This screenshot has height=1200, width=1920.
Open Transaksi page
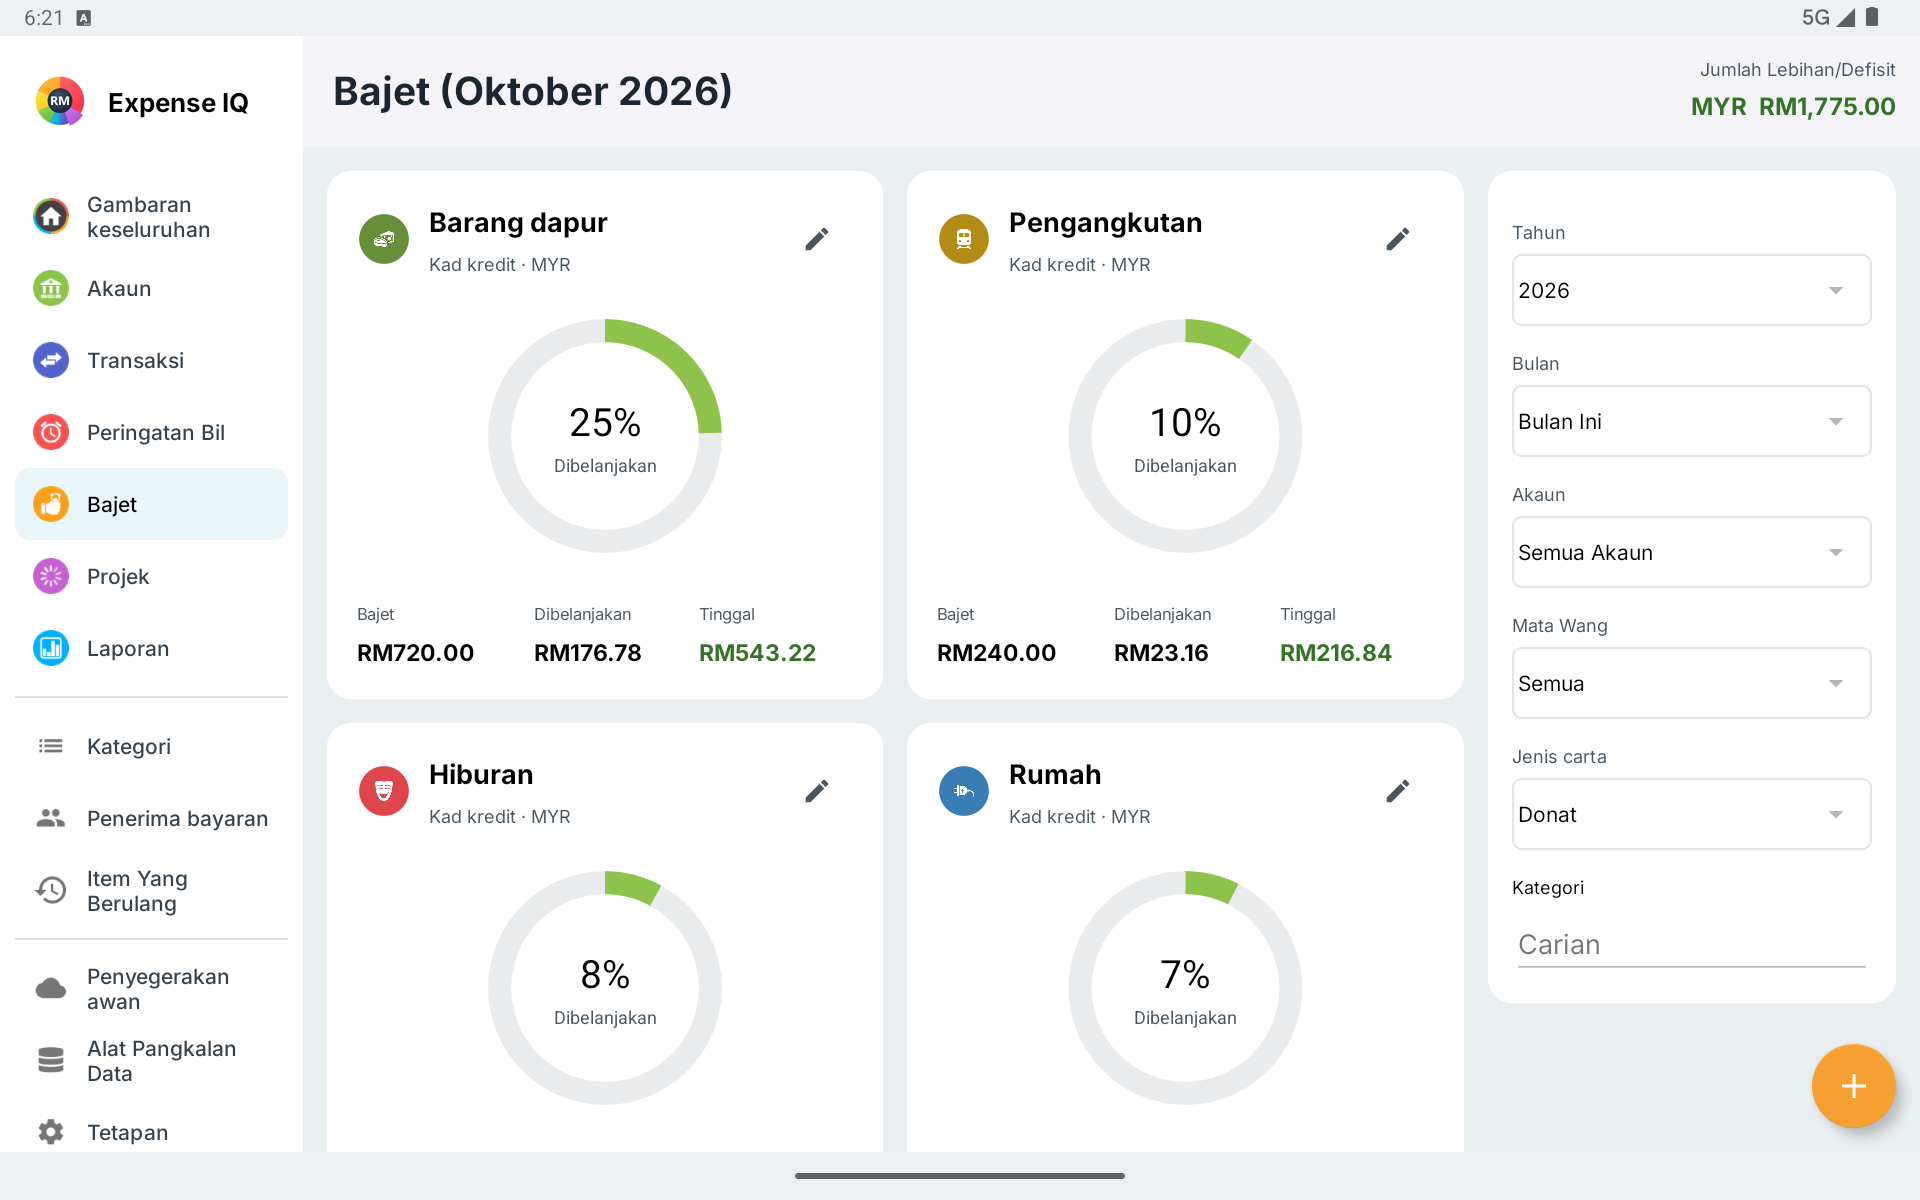coord(151,361)
